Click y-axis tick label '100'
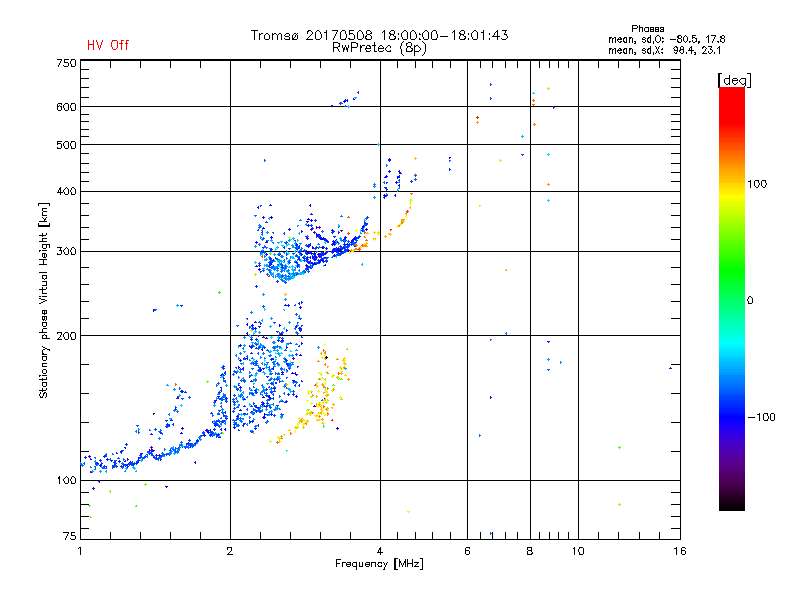 66,481
